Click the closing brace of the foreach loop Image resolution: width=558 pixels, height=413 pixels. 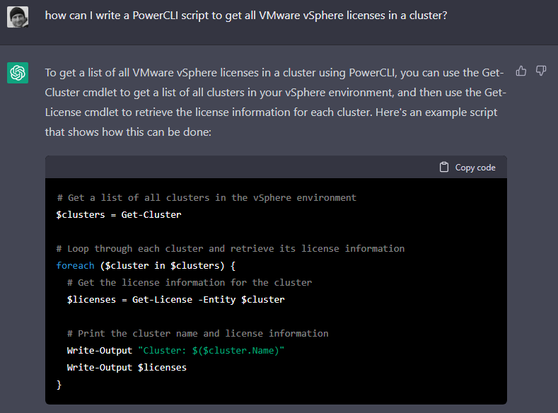point(59,385)
